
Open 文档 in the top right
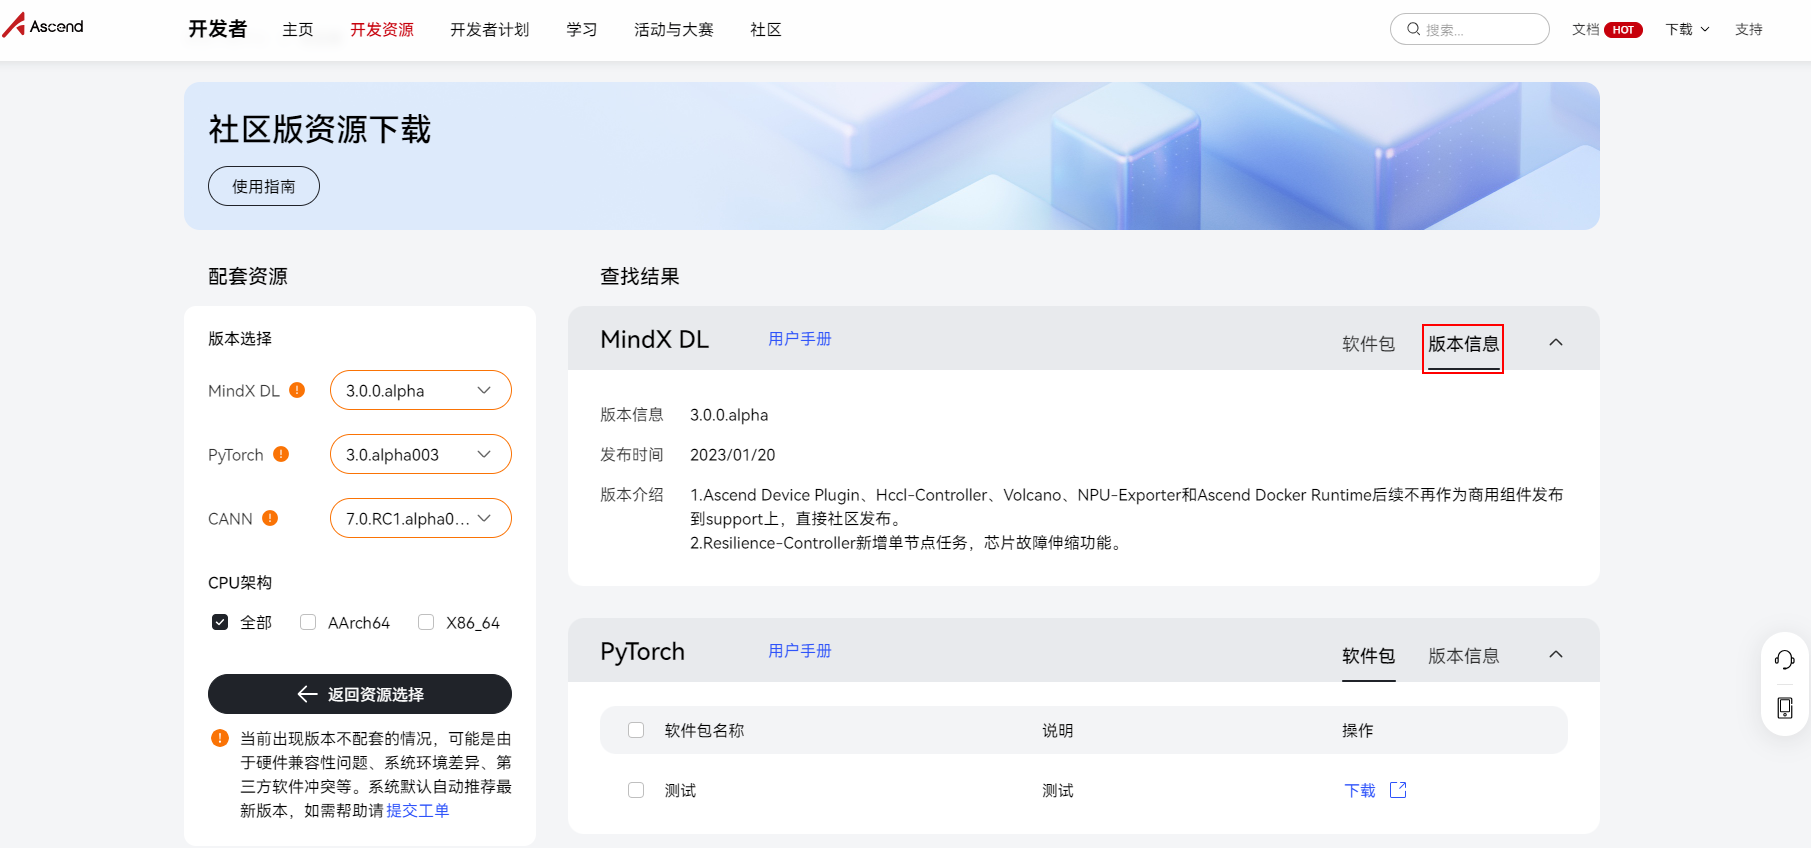click(1586, 30)
